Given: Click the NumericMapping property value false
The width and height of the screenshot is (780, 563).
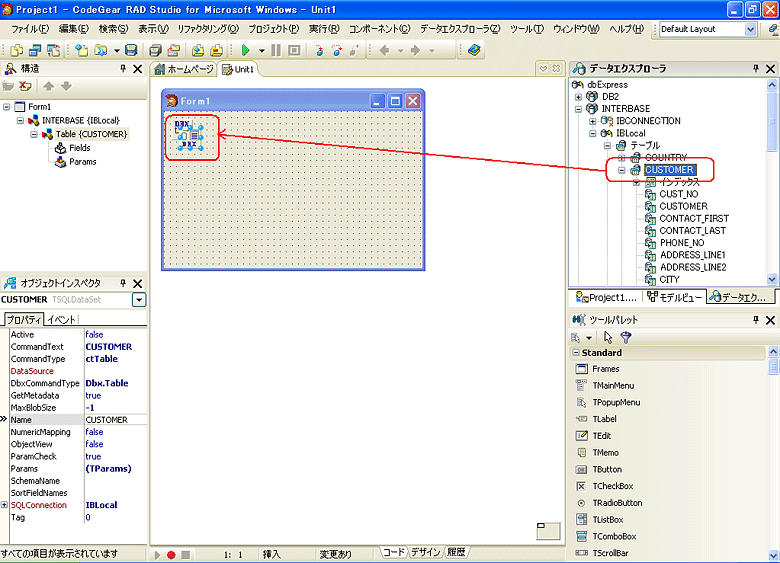Looking at the screenshot, I should click(x=95, y=432).
